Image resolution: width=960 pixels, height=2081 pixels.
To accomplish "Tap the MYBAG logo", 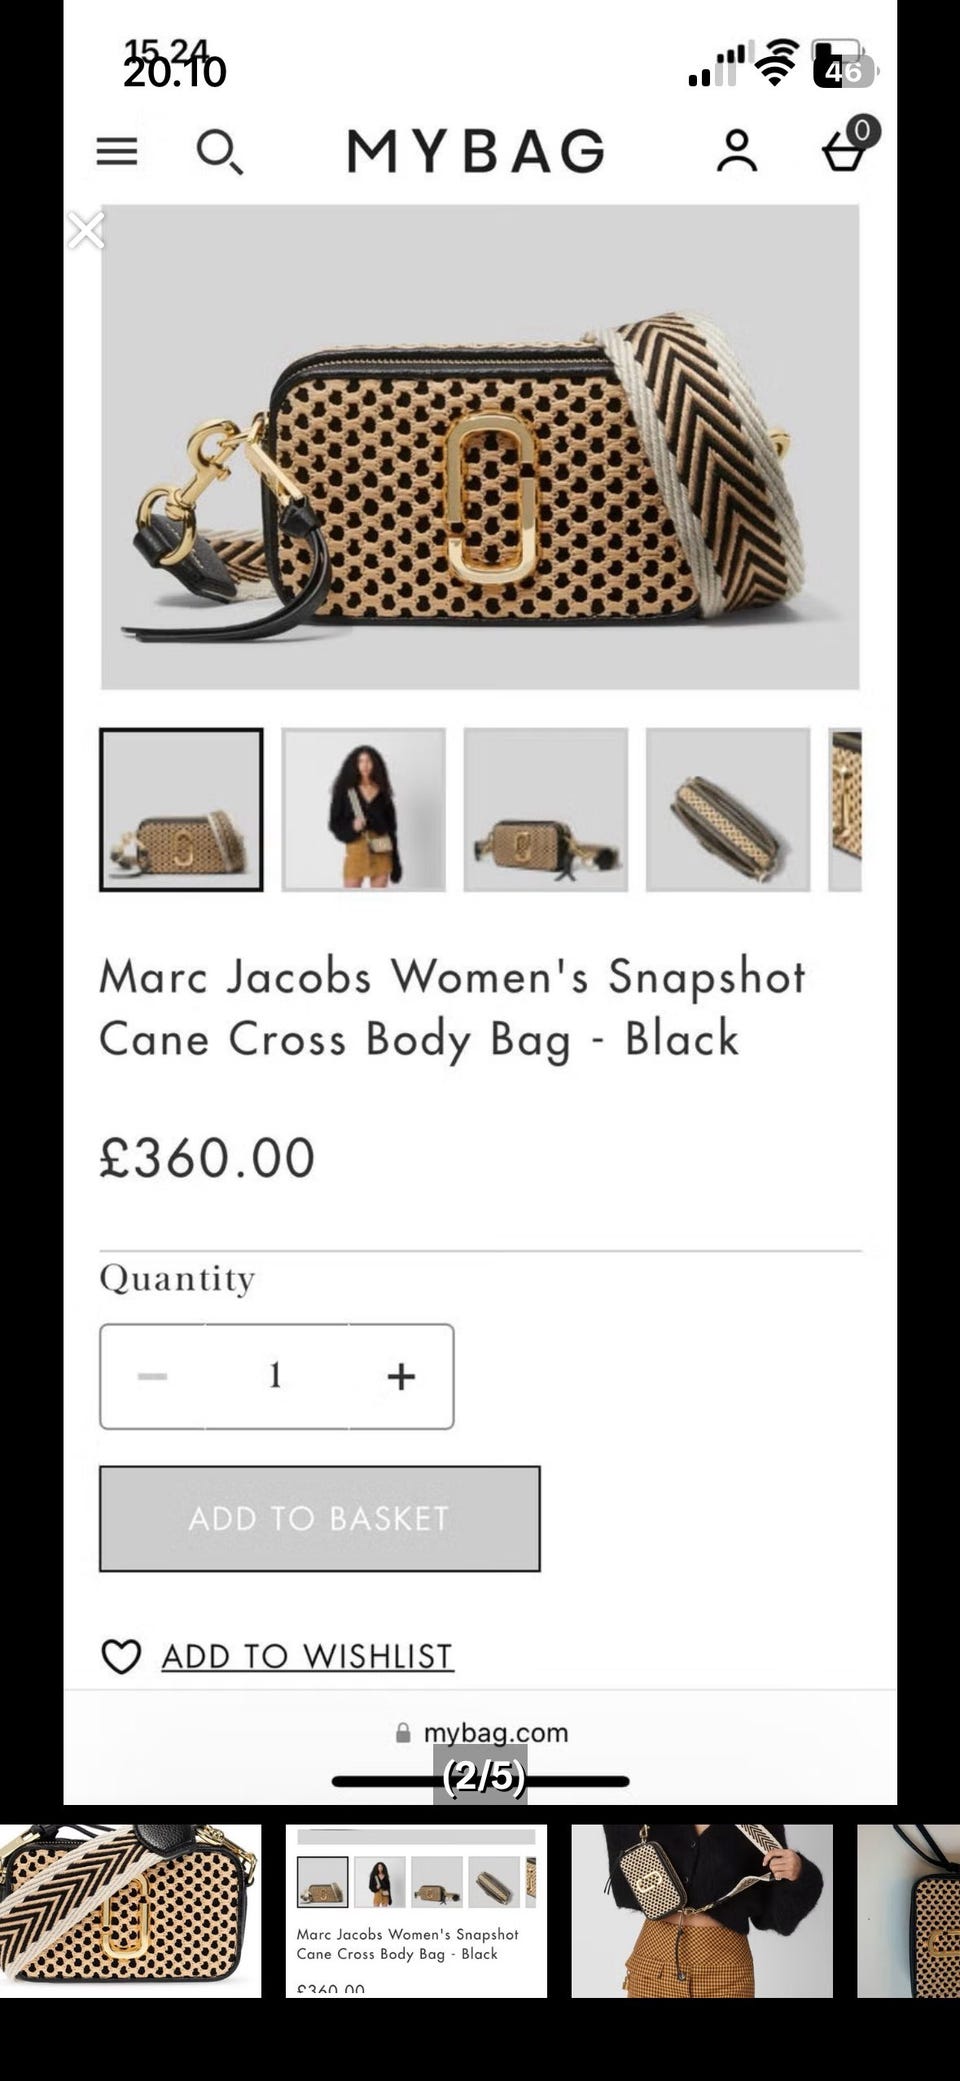I will click(476, 151).
